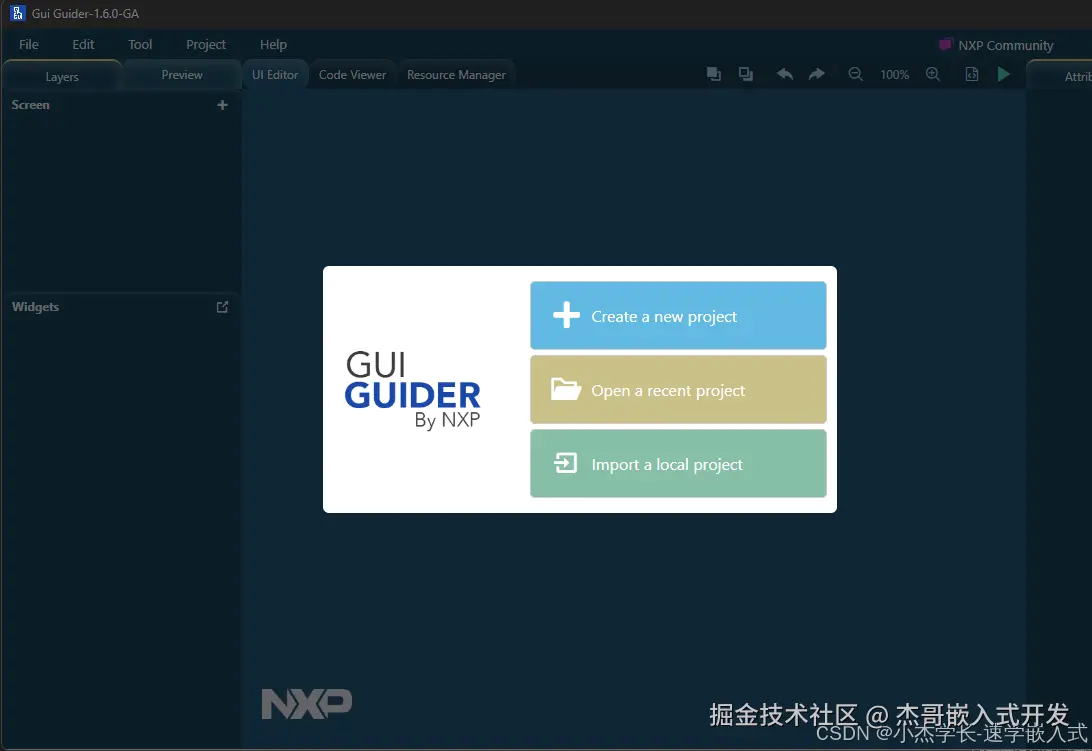Redo the last action
1092x751 pixels.
[816, 74]
